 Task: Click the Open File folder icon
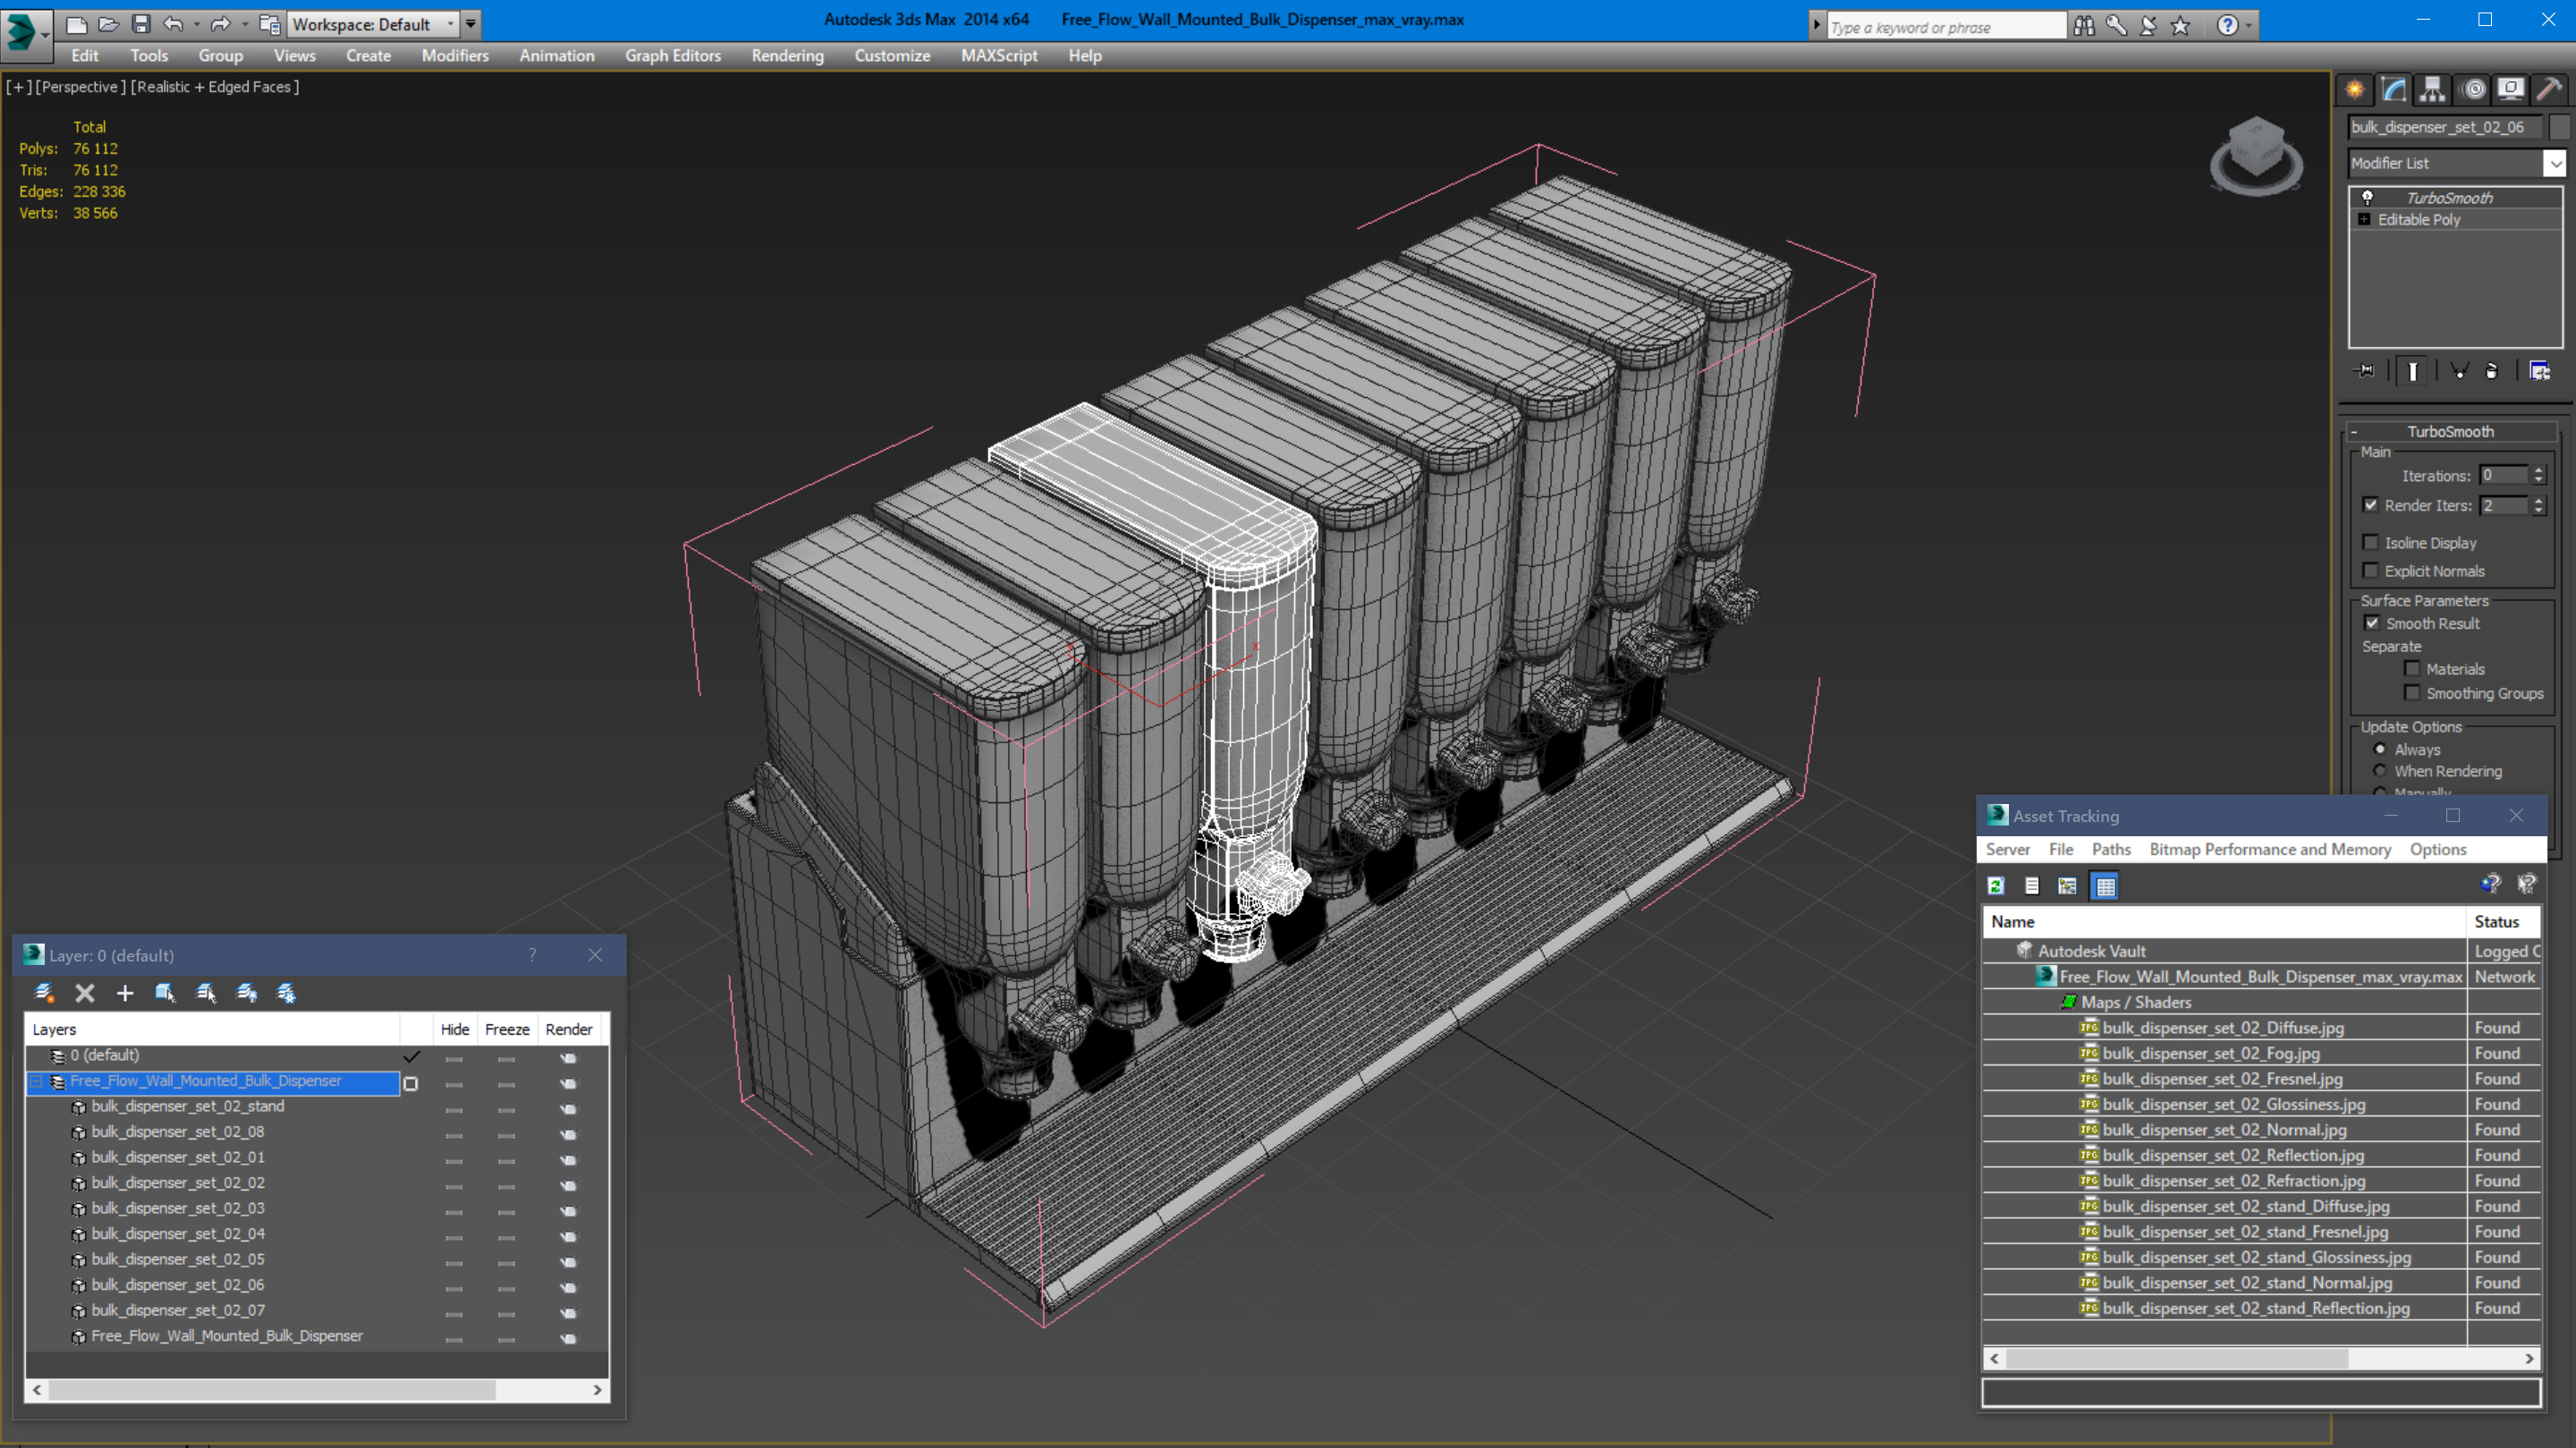[x=108, y=24]
